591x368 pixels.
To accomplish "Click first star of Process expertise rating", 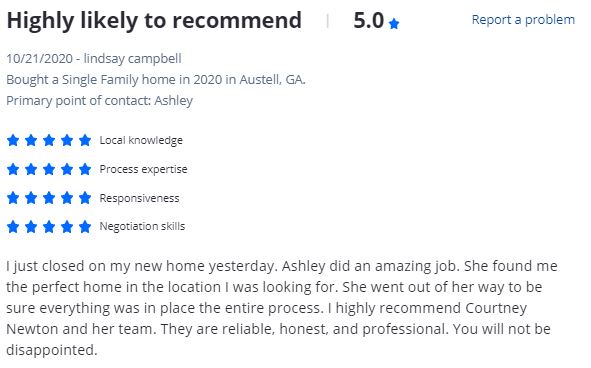I will 13,169.
